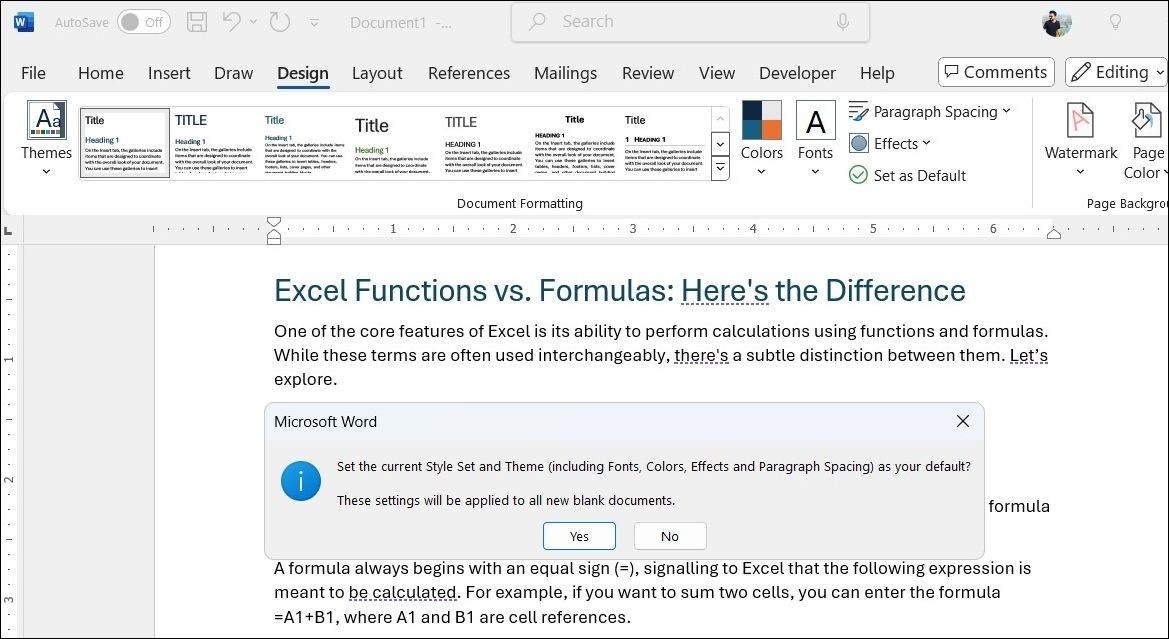
Task: Undo the last action
Action: tap(232, 22)
